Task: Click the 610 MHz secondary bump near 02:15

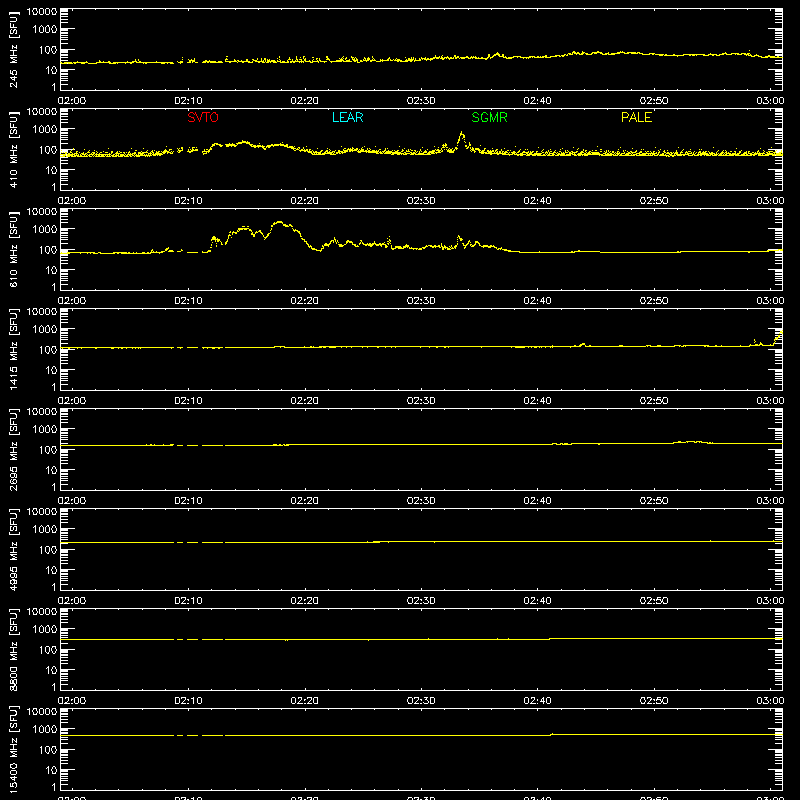Action: [244, 228]
